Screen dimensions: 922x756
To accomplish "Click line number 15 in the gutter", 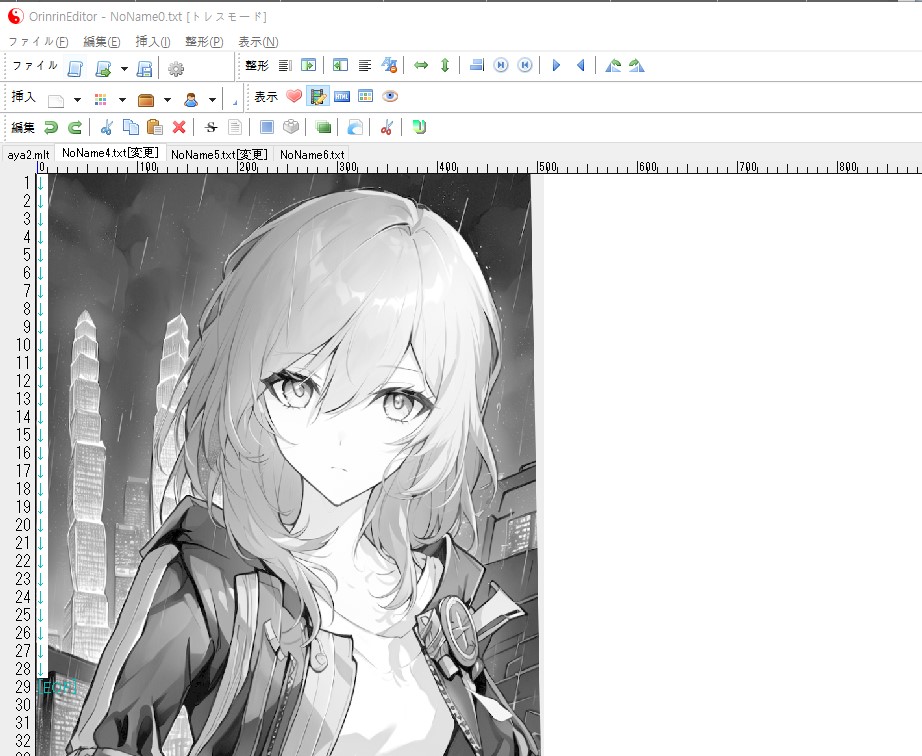I will pos(22,435).
